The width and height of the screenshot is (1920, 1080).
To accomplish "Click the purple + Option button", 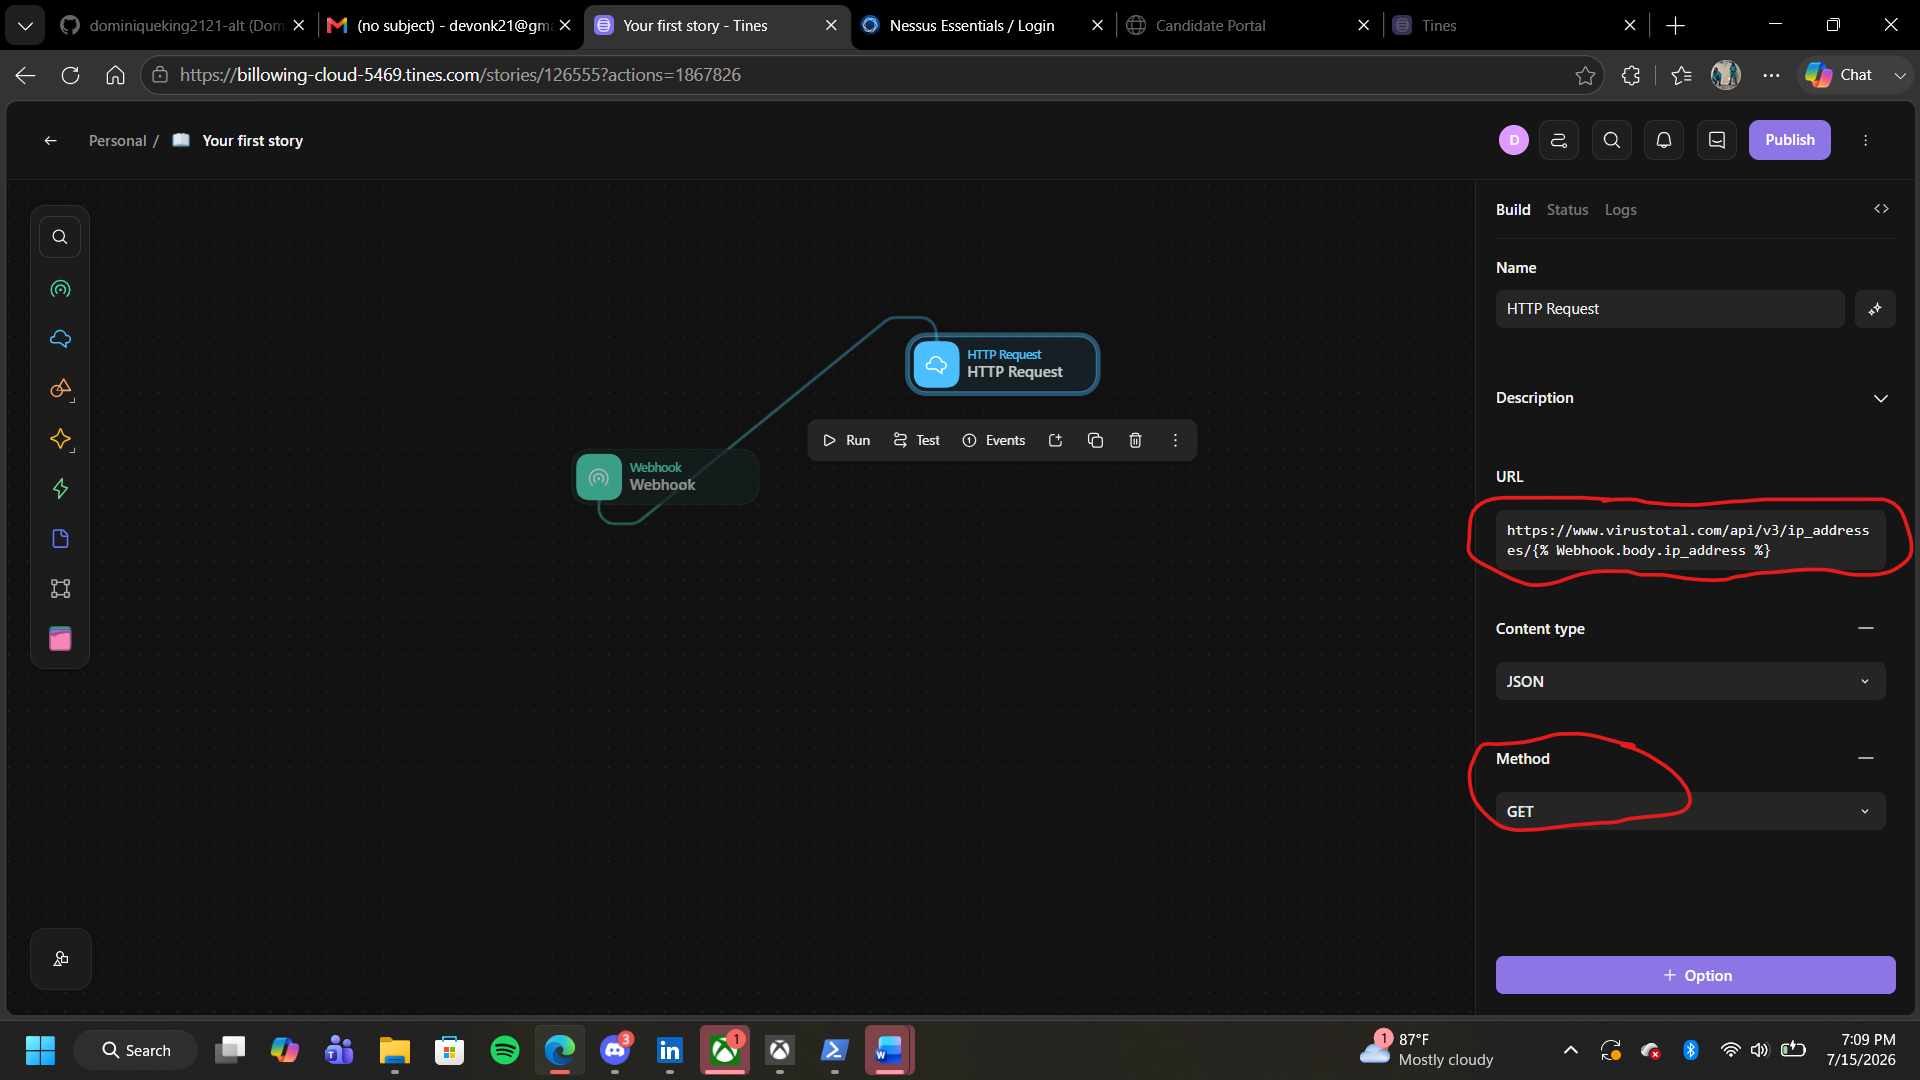I will point(1695,975).
